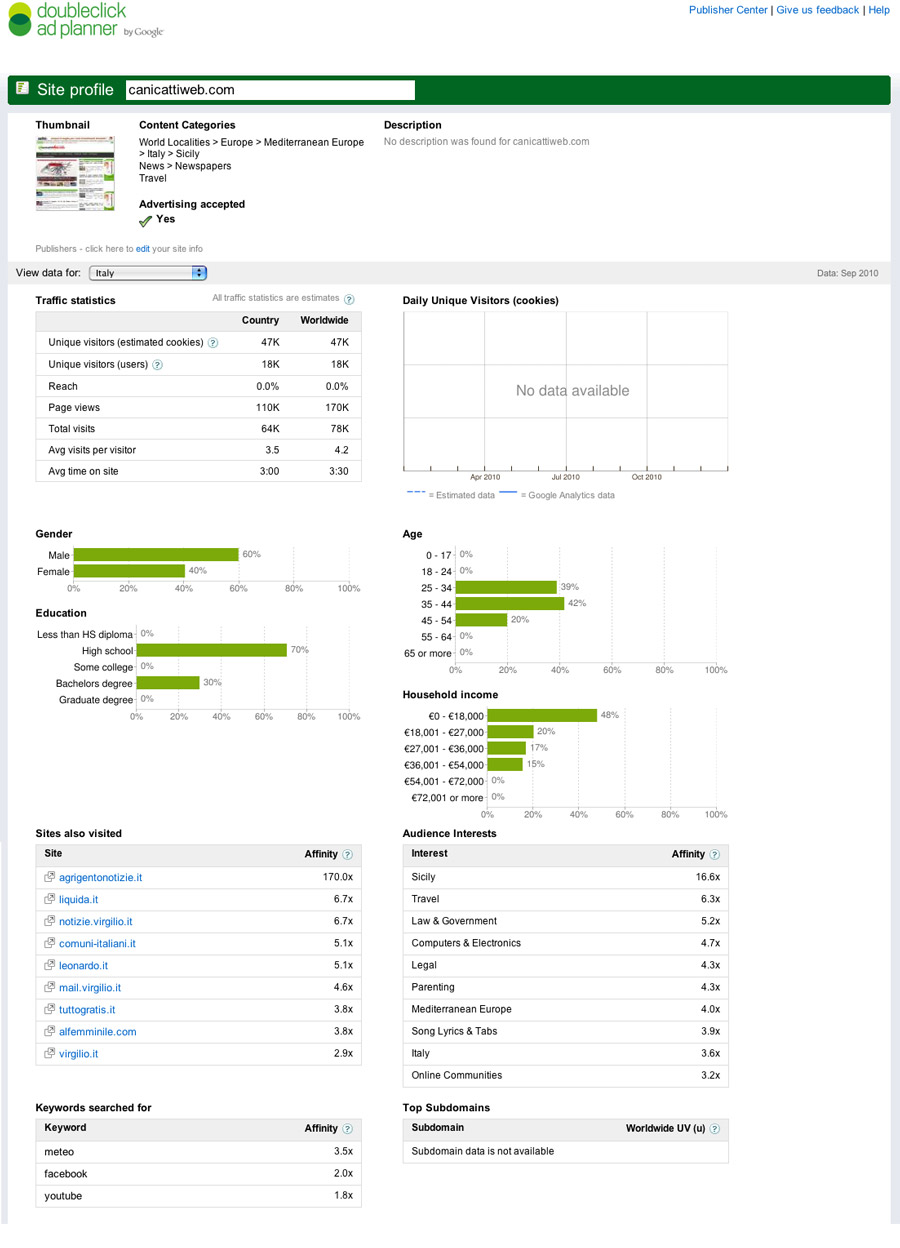The height and width of the screenshot is (1248, 900).
Task: Click the virgilio.it link with 2.9x affinity
Action: click(x=78, y=1054)
